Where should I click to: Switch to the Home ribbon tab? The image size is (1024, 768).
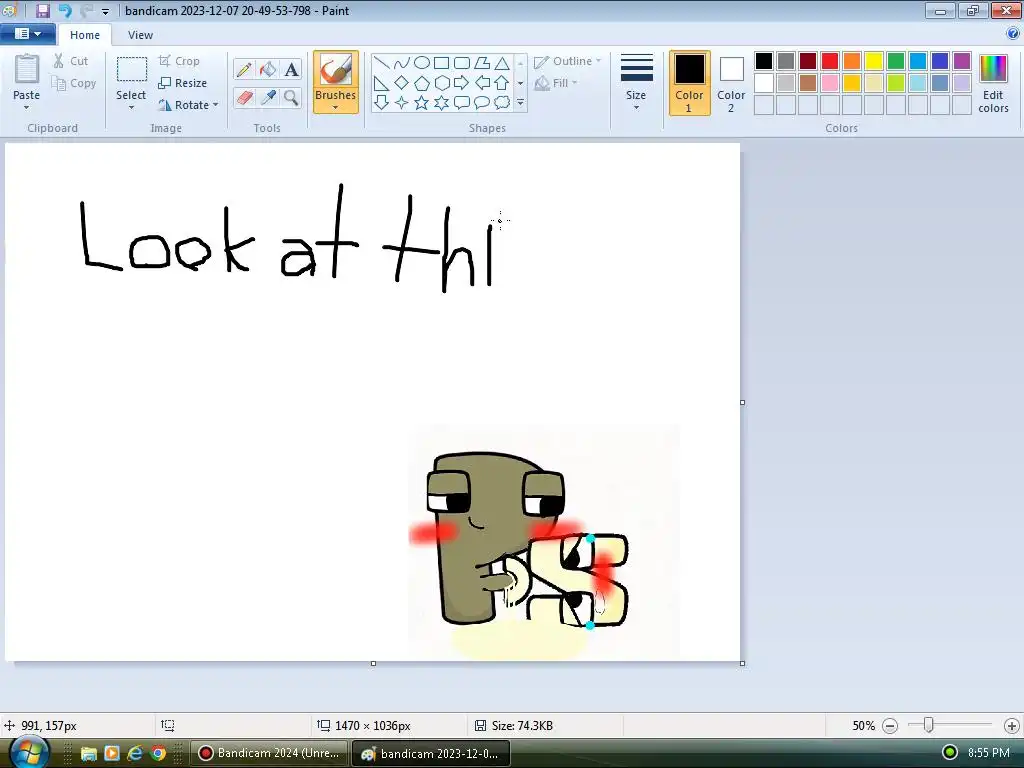pos(85,35)
